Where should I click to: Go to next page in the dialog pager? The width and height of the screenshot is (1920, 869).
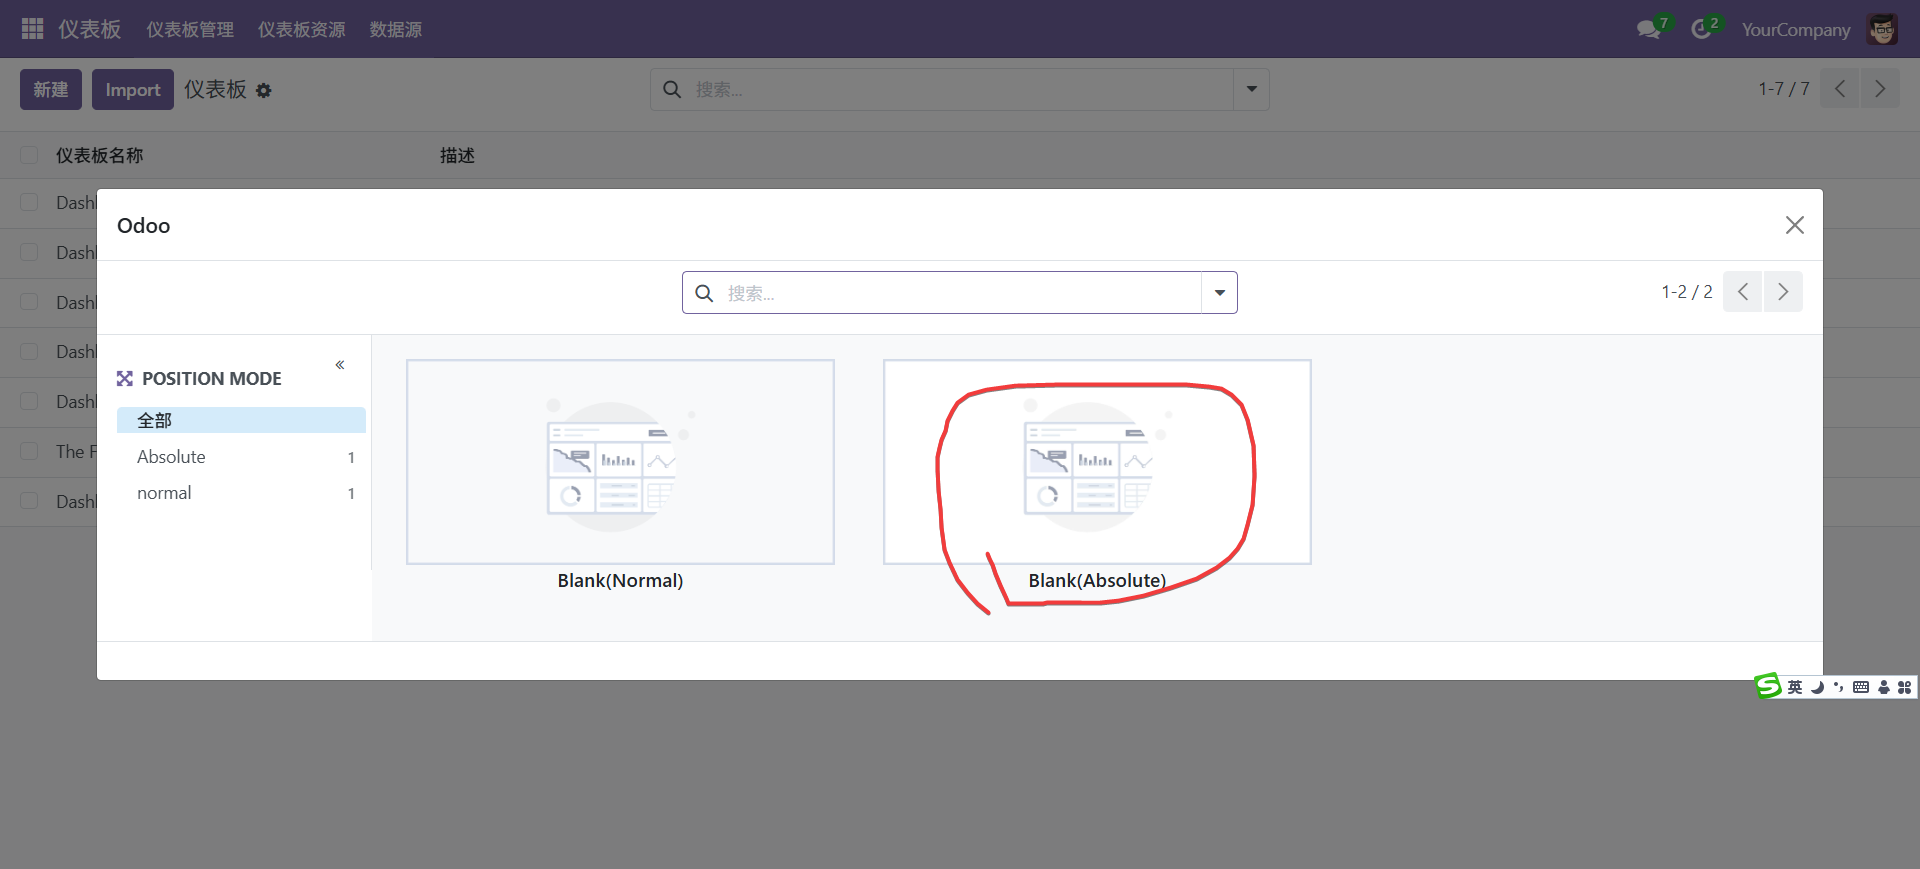(1782, 292)
